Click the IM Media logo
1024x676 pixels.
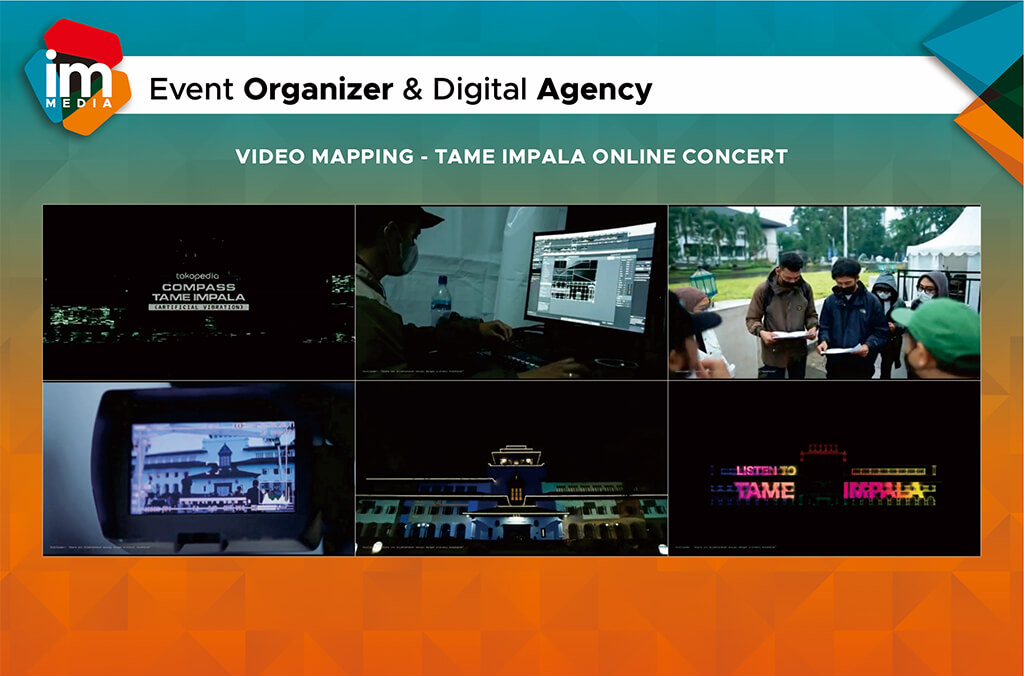click(x=77, y=77)
